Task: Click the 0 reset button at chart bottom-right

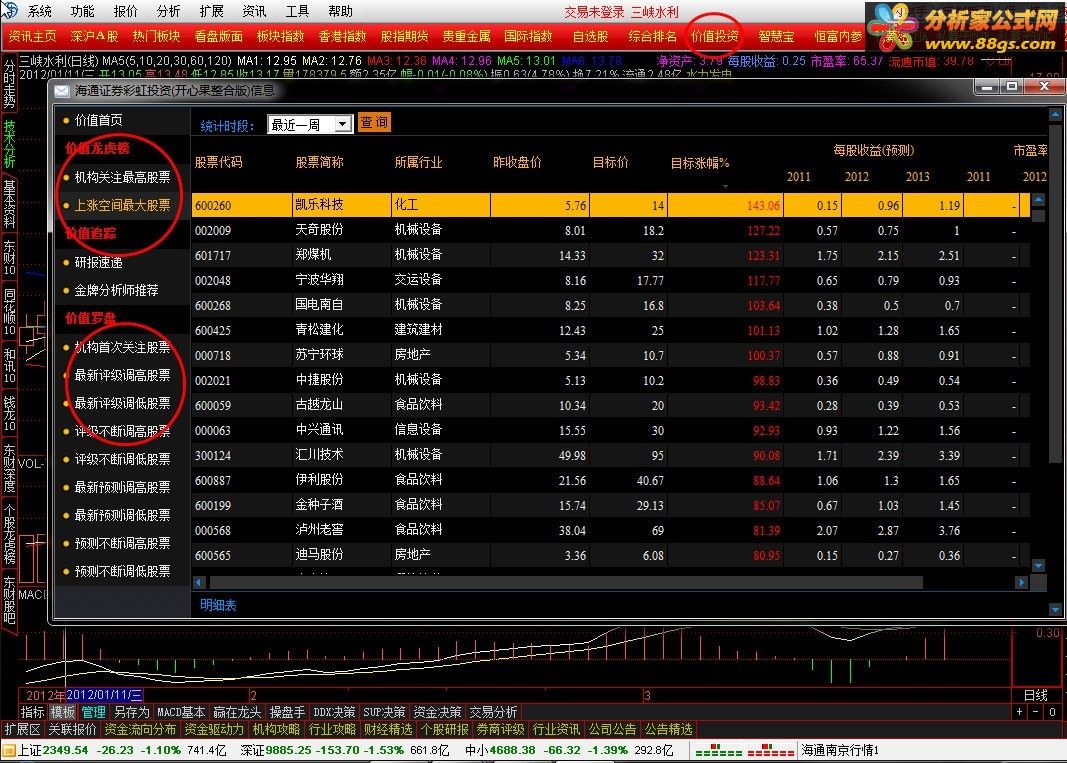Action: pyautogui.click(x=1052, y=712)
